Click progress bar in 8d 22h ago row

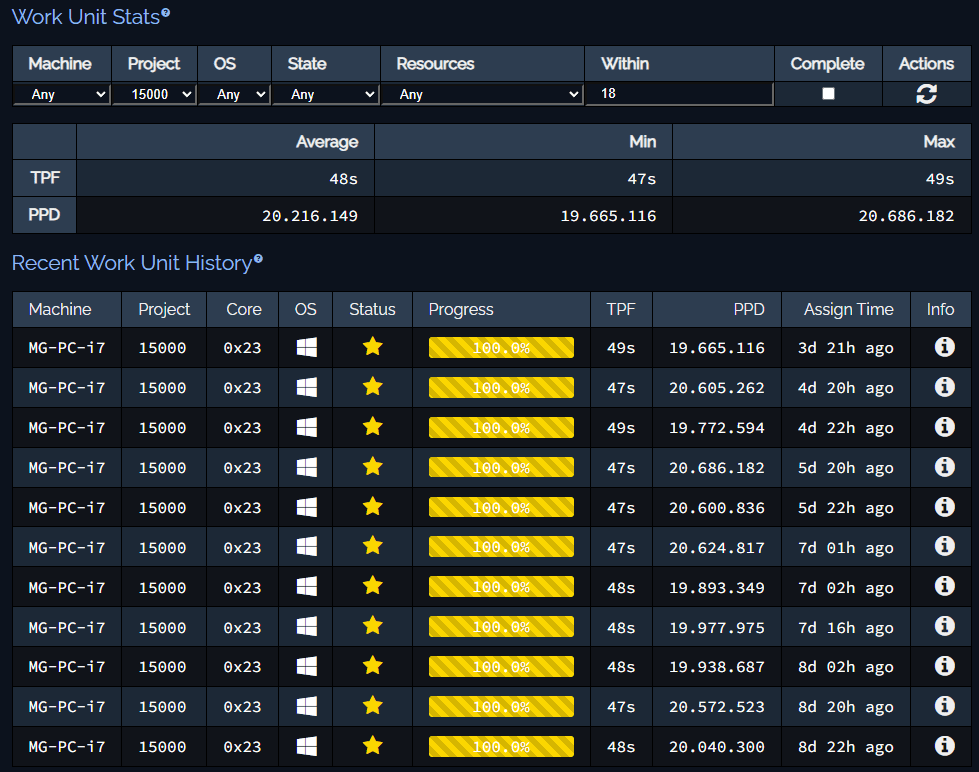(x=501, y=746)
